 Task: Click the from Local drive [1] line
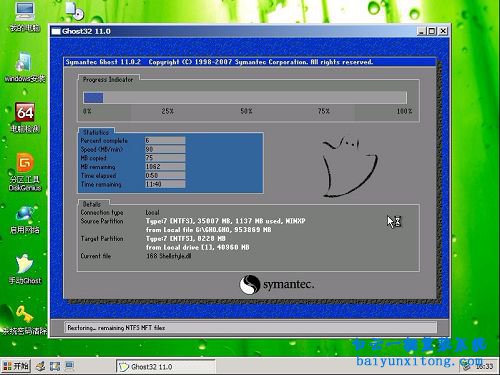click(x=198, y=247)
